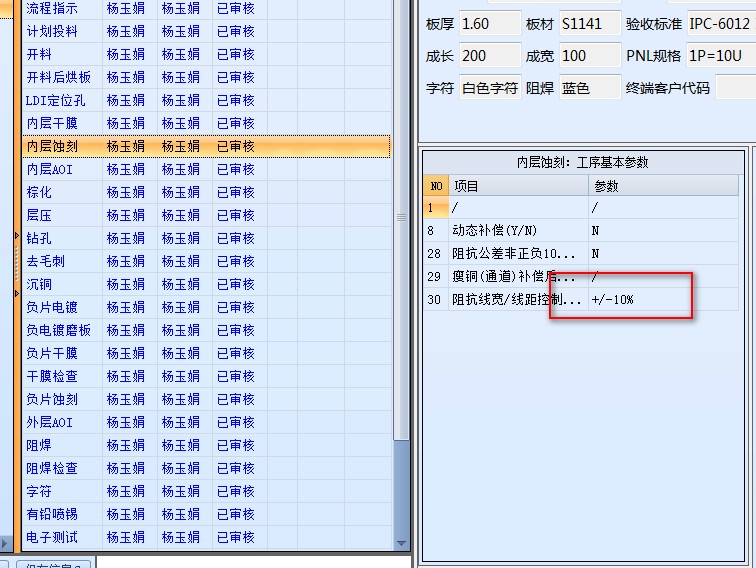Click the 成宽 field showing 100

[x=590, y=56]
